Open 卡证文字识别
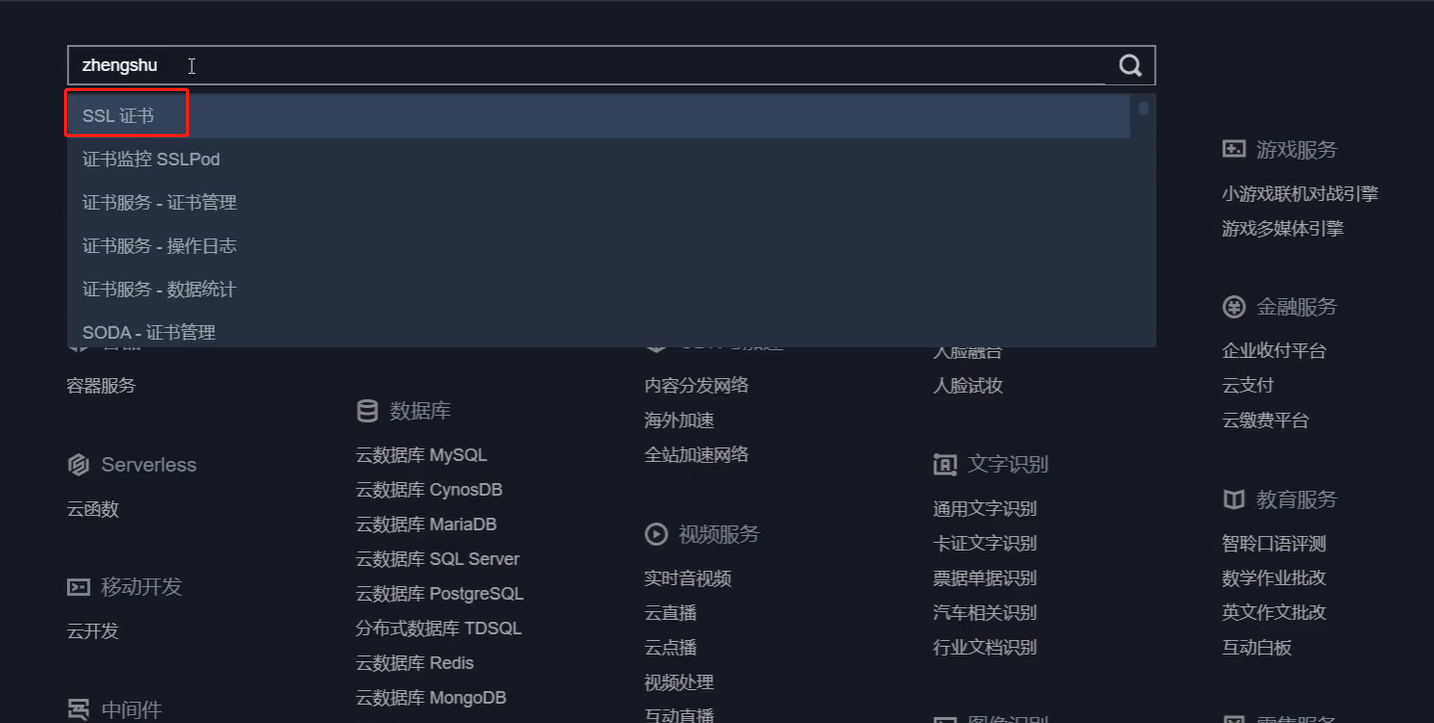 (x=985, y=544)
